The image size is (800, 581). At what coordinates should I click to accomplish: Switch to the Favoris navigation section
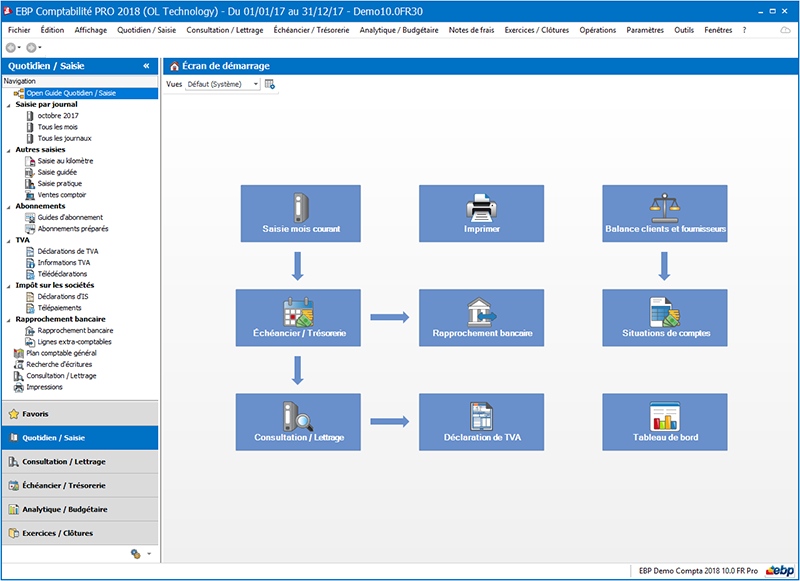tap(80, 414)
